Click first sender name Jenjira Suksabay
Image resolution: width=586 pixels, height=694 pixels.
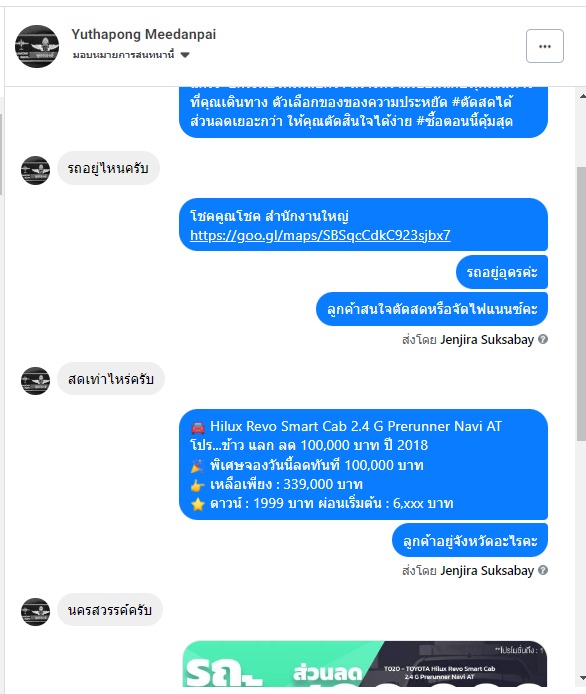[x=487, y=339]
